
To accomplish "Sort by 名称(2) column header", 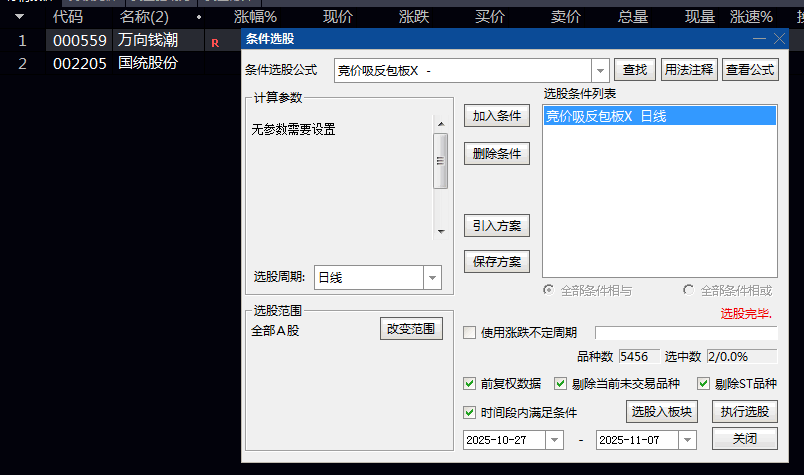I will (144, 17).
